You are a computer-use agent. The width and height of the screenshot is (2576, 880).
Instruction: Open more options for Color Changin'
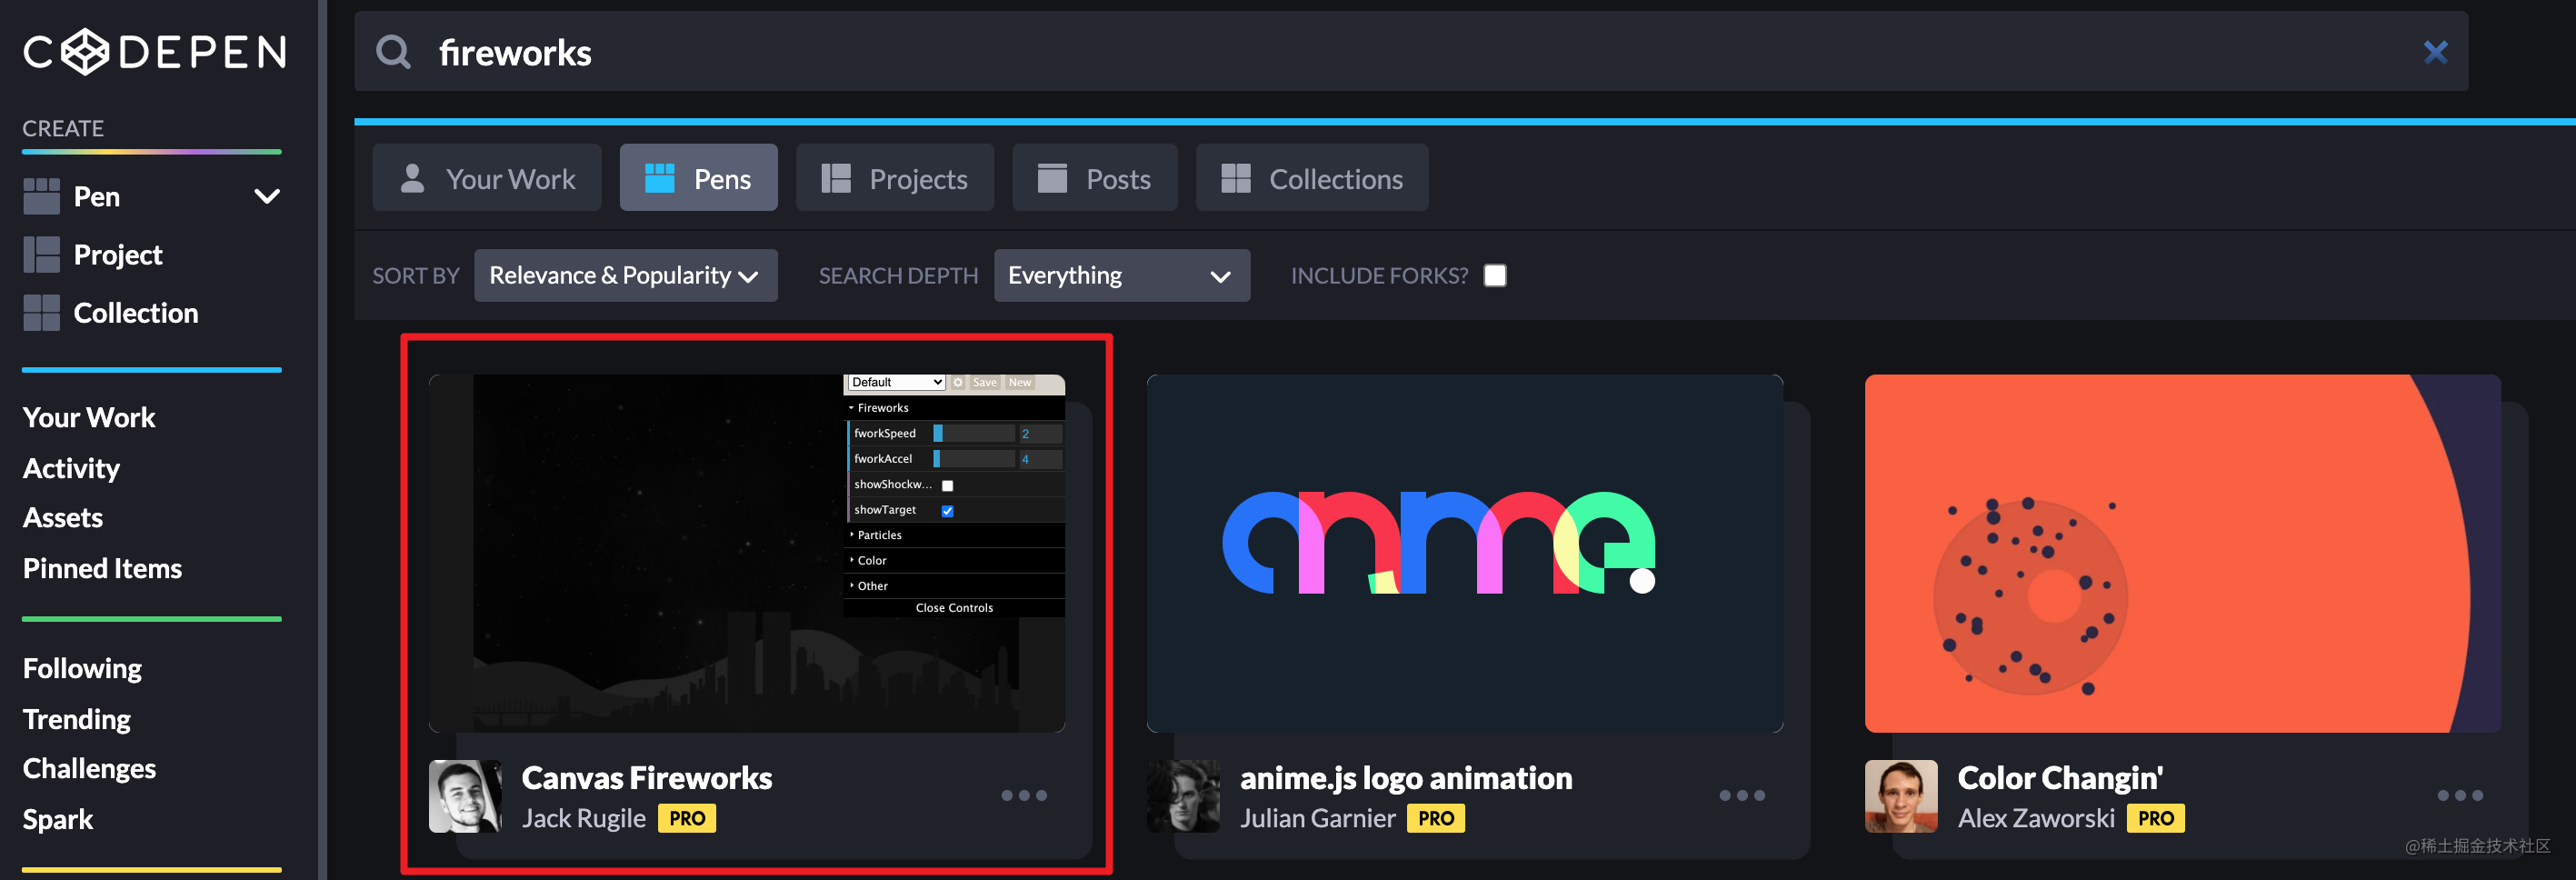(2459, 795)
